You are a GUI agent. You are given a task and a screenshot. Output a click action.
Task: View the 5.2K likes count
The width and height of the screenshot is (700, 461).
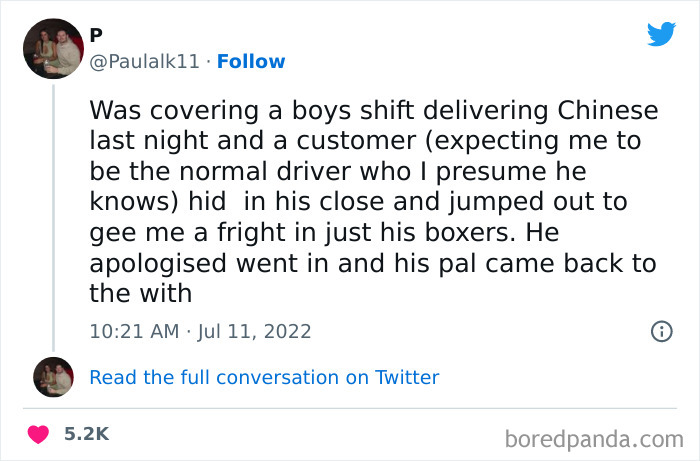[x=86, y=434]
